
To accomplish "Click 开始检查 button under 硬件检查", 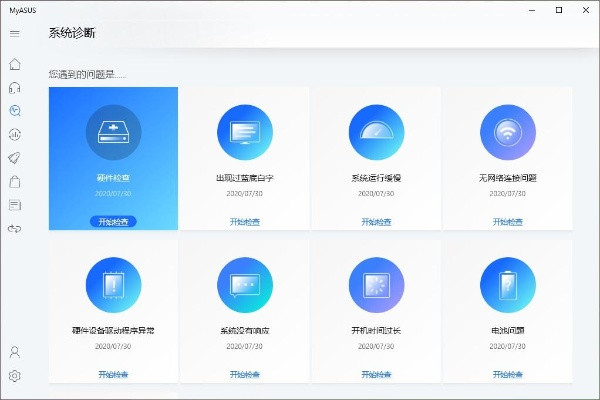I will point(113,221).
